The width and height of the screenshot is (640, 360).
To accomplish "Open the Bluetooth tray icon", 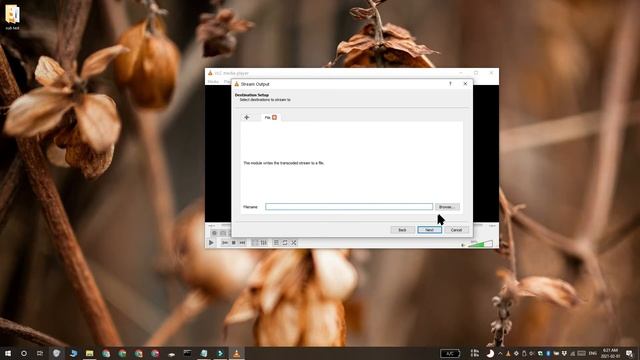I will 548,353.
